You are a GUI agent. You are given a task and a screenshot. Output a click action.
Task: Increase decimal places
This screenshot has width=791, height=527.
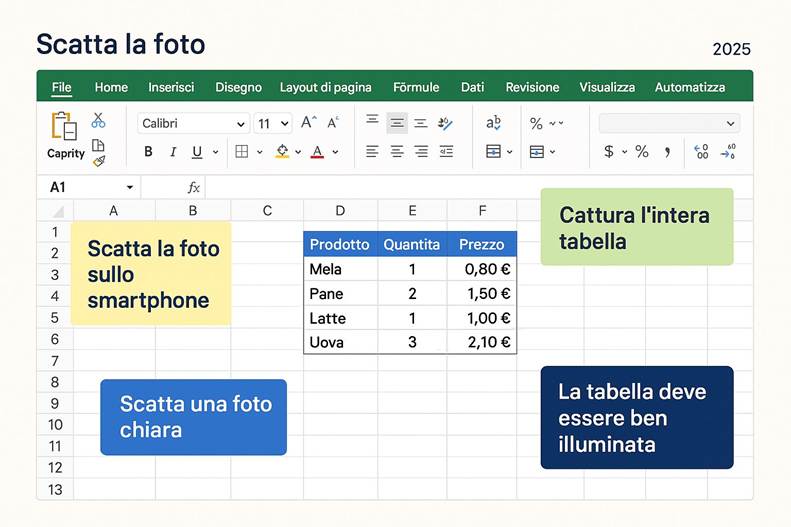tap(701, 151)
